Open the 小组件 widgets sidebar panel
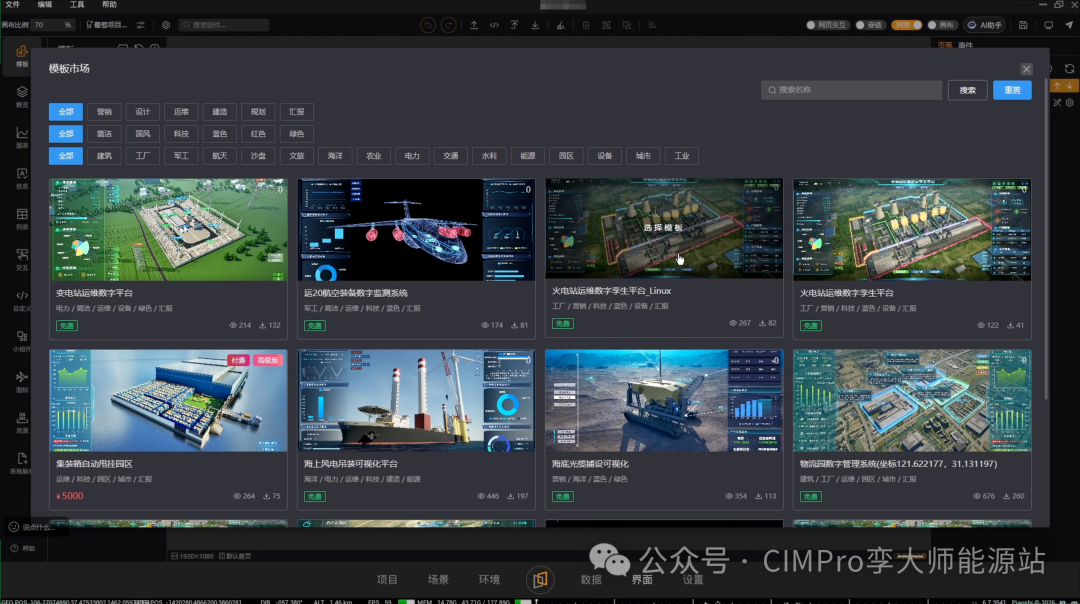 tap(22, 341)
